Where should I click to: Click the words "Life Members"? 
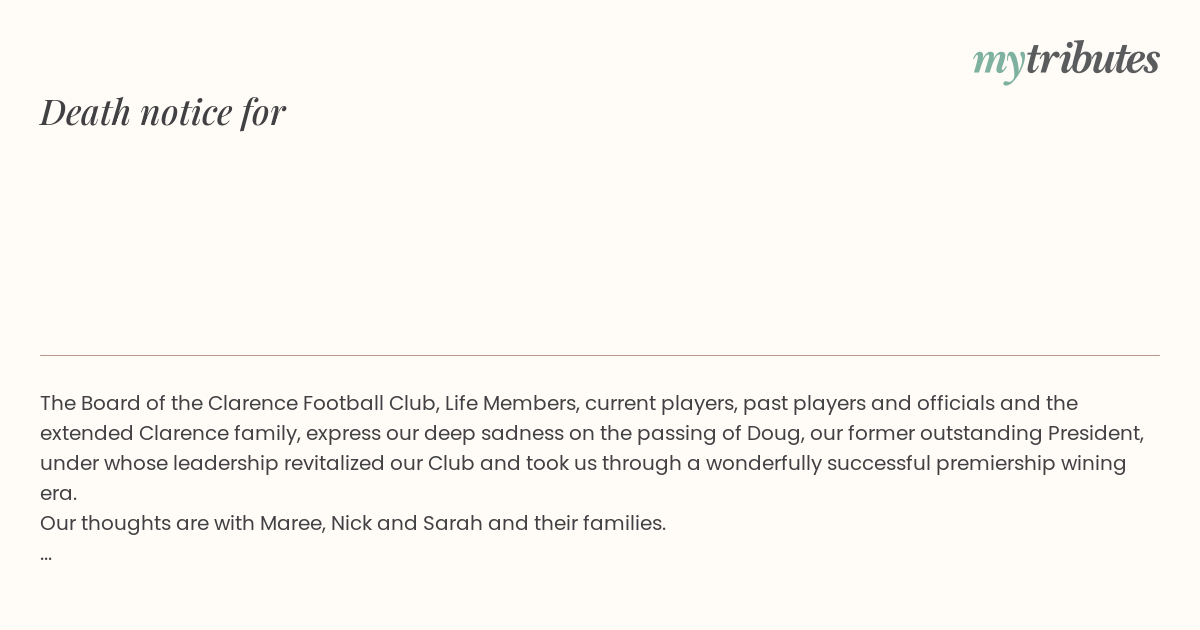click(x=511, y=403)
